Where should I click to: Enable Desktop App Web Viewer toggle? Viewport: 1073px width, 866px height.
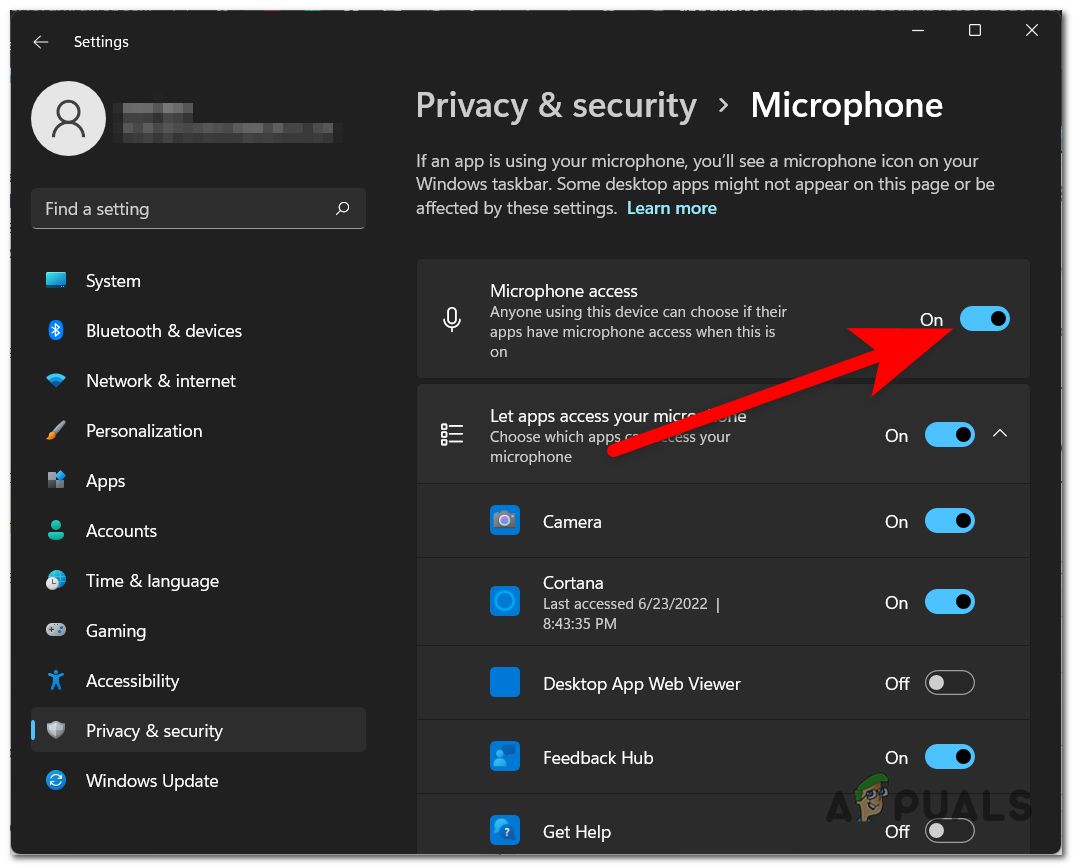(949, 683)
